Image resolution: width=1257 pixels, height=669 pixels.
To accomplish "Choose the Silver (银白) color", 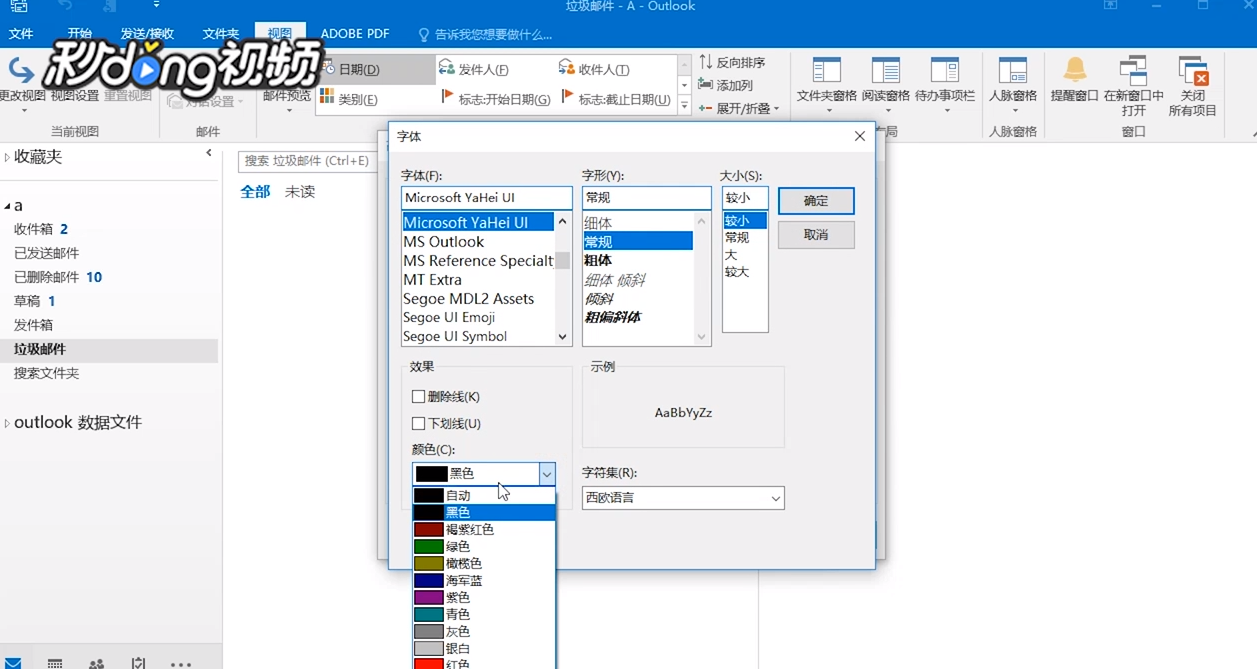I will pyautogui.click(x=484, y=648).
